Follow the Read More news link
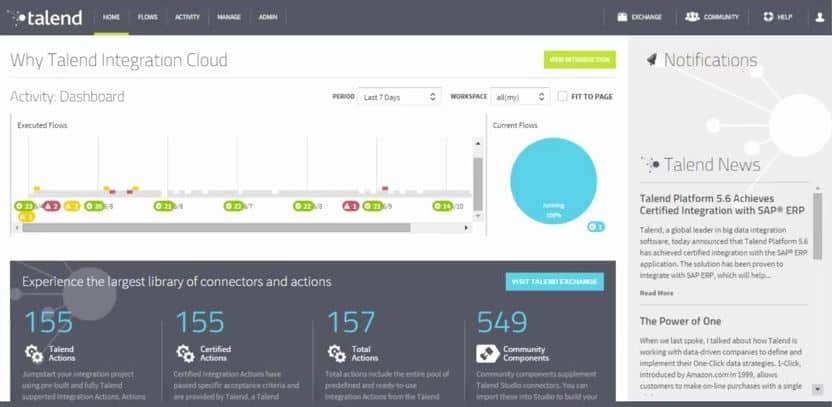Screen dimensions: 832x407 tap(656, 293)
